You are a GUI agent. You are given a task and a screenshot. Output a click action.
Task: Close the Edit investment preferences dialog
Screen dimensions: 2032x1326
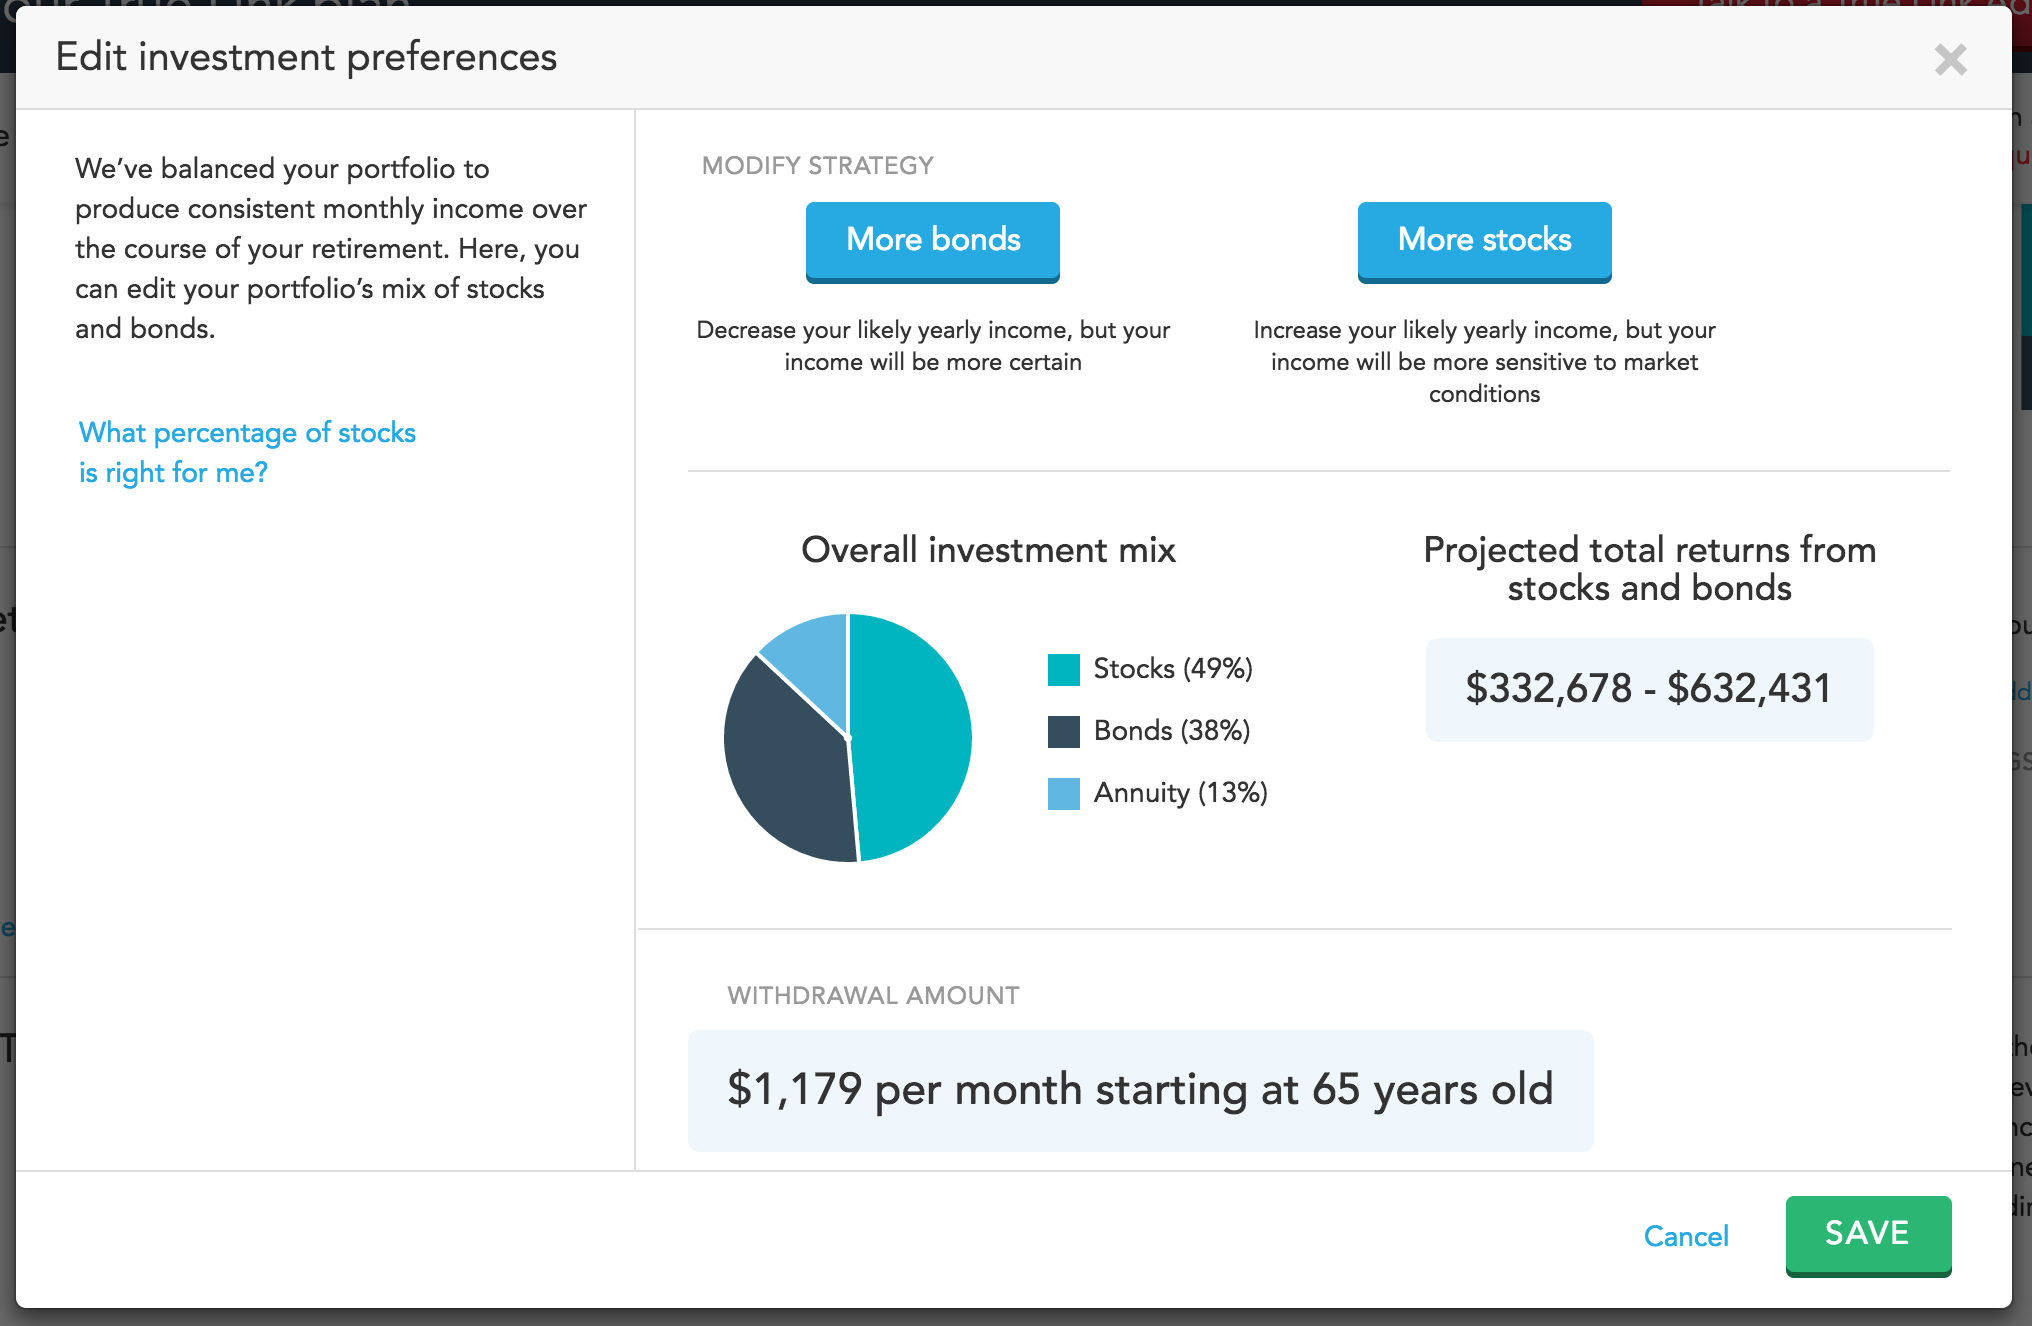pyautogui.click(x=1949, y=60)
